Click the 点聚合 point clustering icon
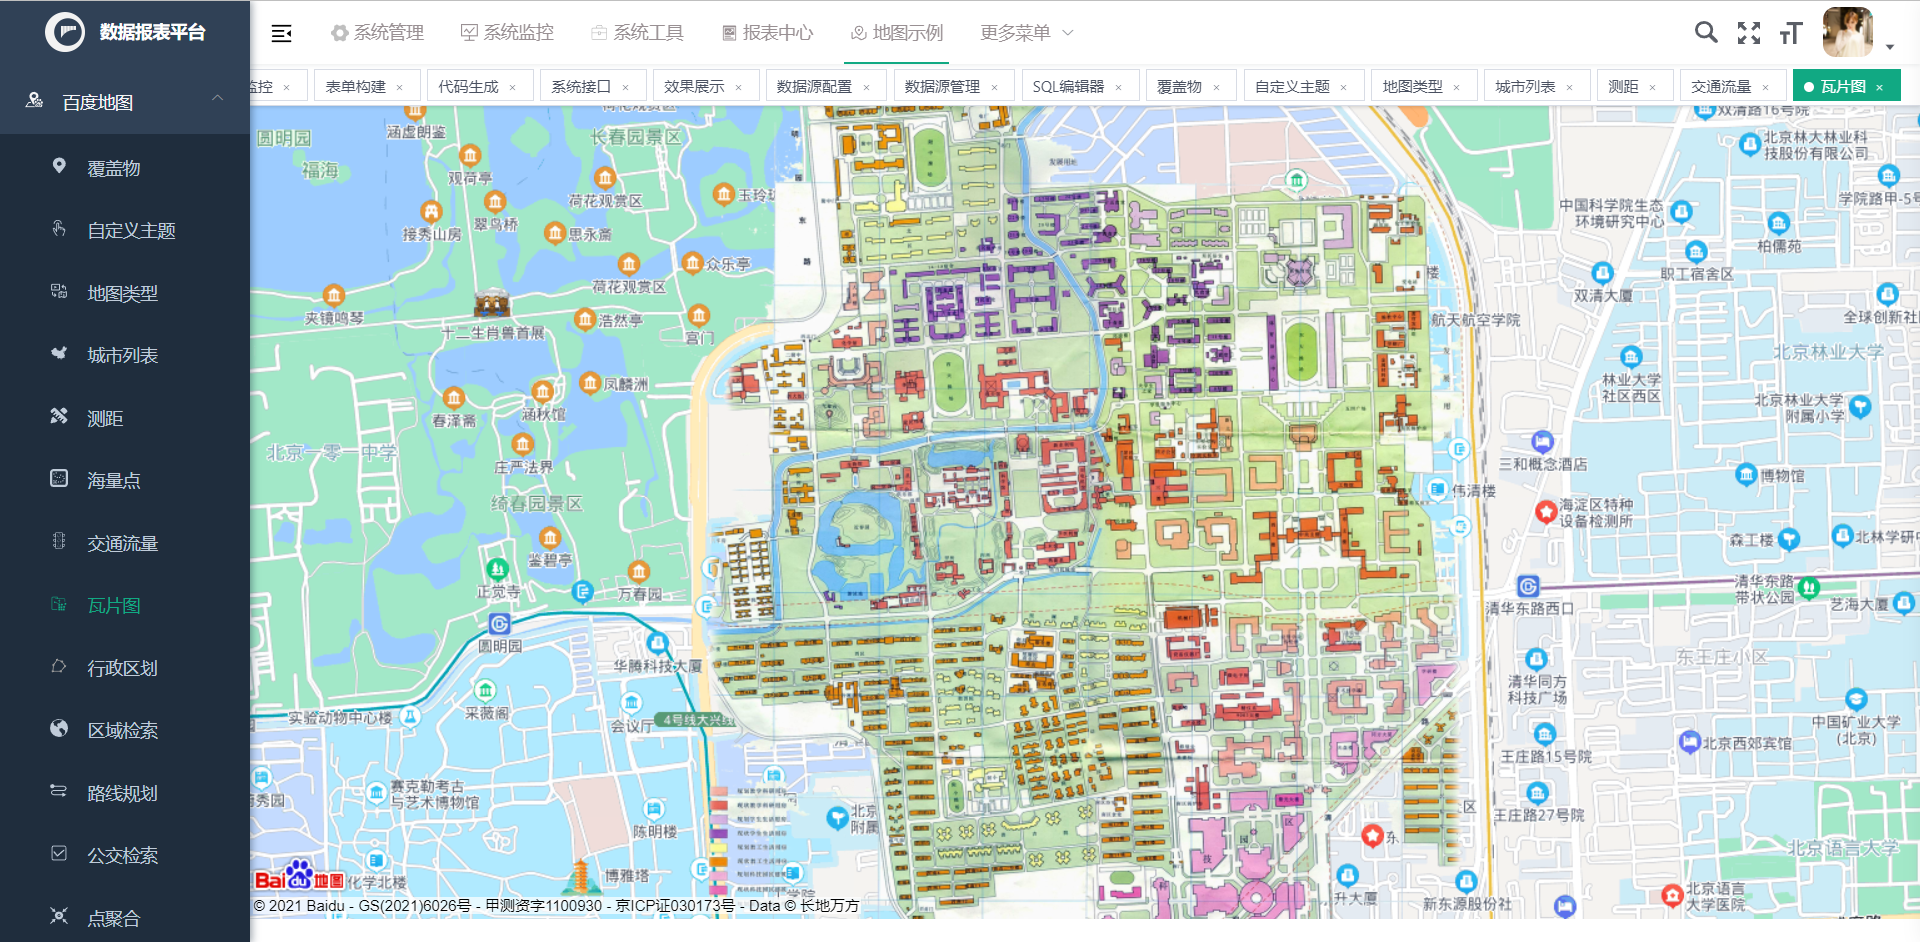 58,917
